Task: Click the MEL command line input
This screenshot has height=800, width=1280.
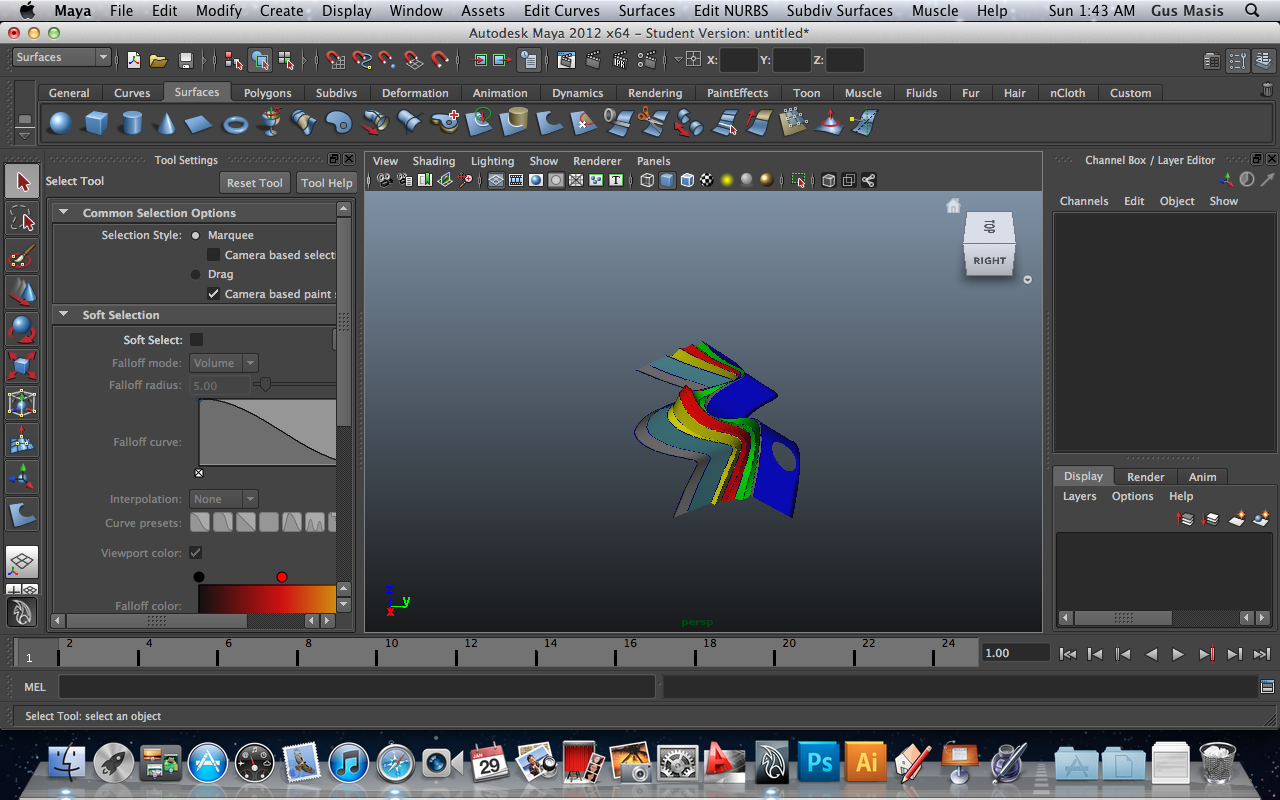Action: pos(357,687)
